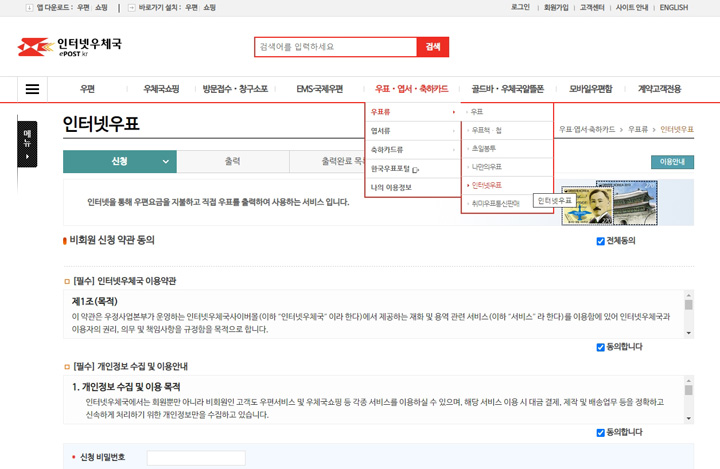Screen dimensions: 720x469
Task: Select 나만의우표 in the submenu
Action: coord(486,167)
